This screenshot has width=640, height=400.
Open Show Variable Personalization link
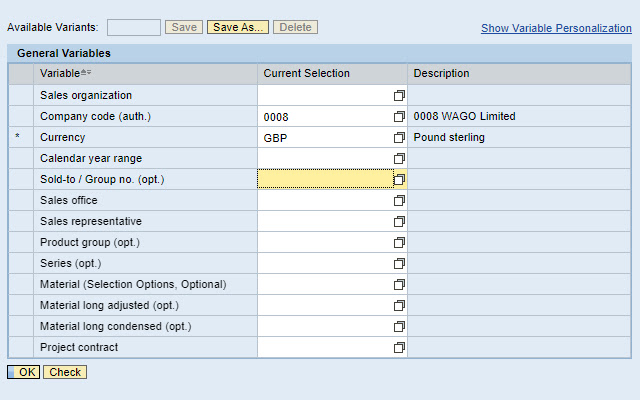(x=556, y=29)
